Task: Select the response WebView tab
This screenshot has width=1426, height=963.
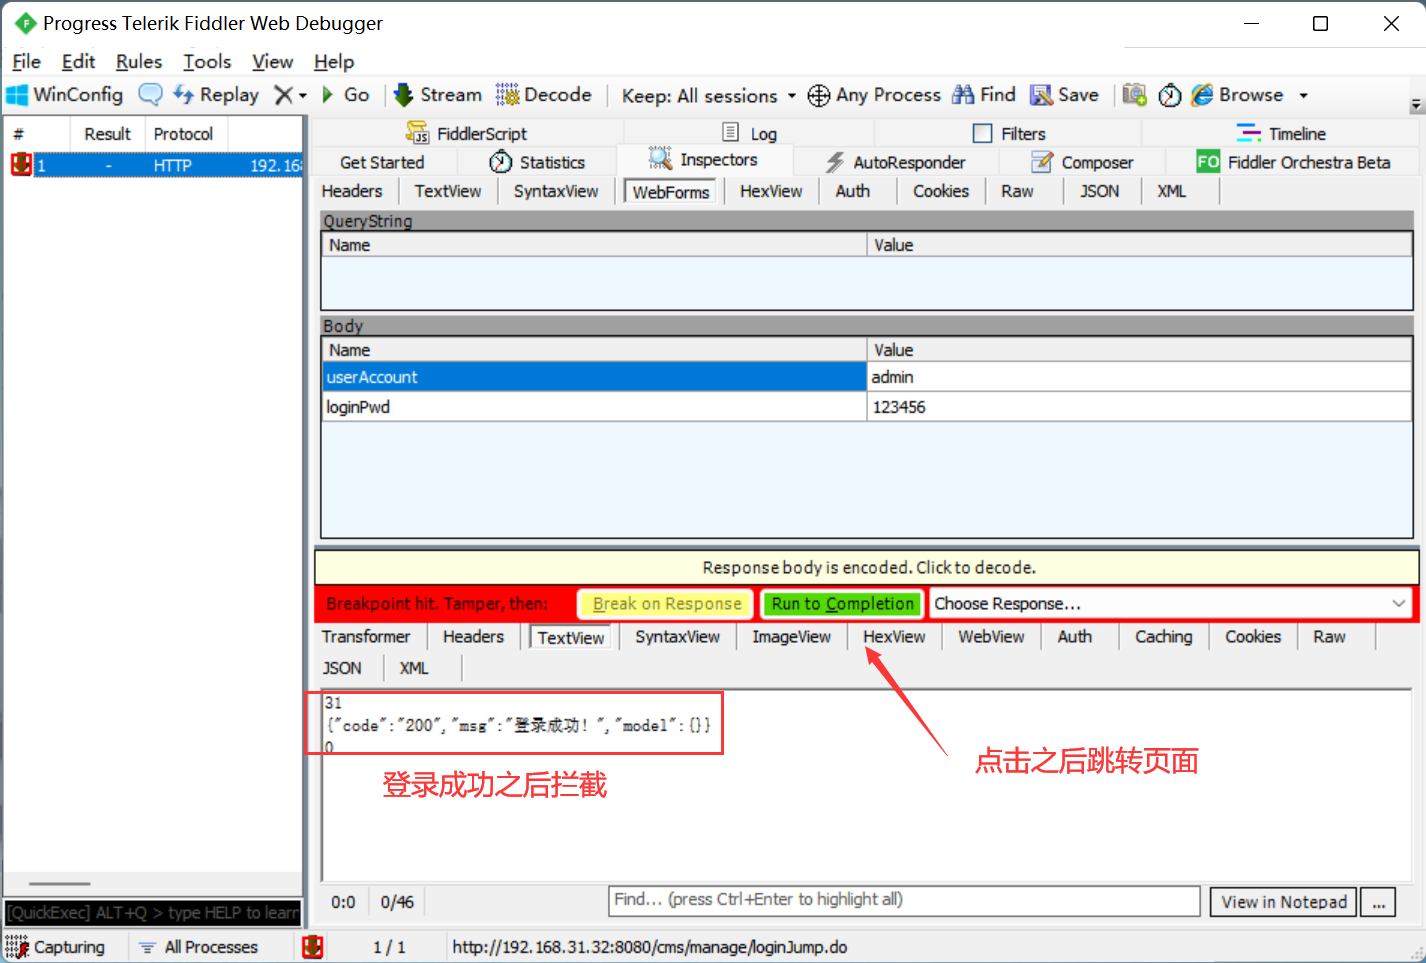Action: [x=991, y=637]
